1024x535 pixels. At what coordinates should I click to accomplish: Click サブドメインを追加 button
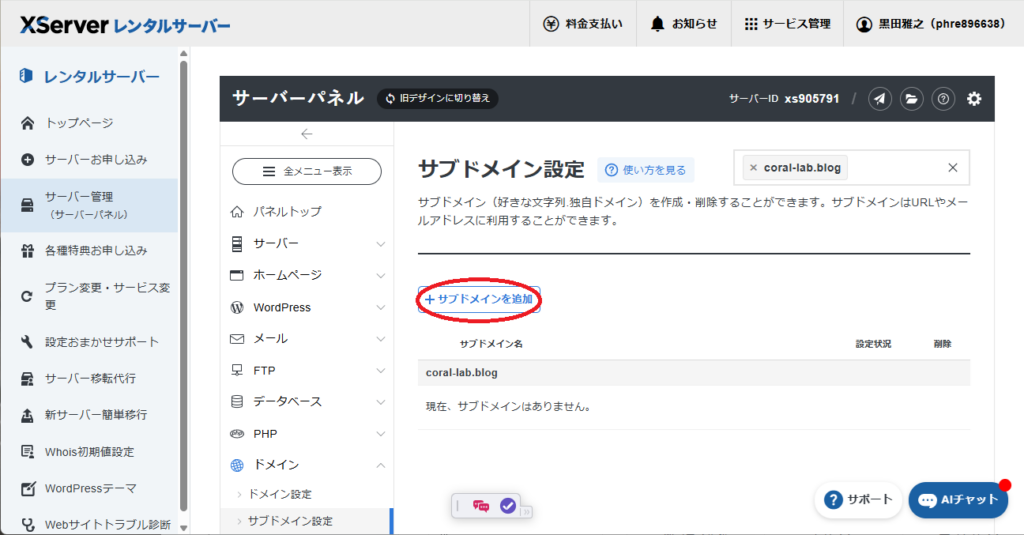479,299
